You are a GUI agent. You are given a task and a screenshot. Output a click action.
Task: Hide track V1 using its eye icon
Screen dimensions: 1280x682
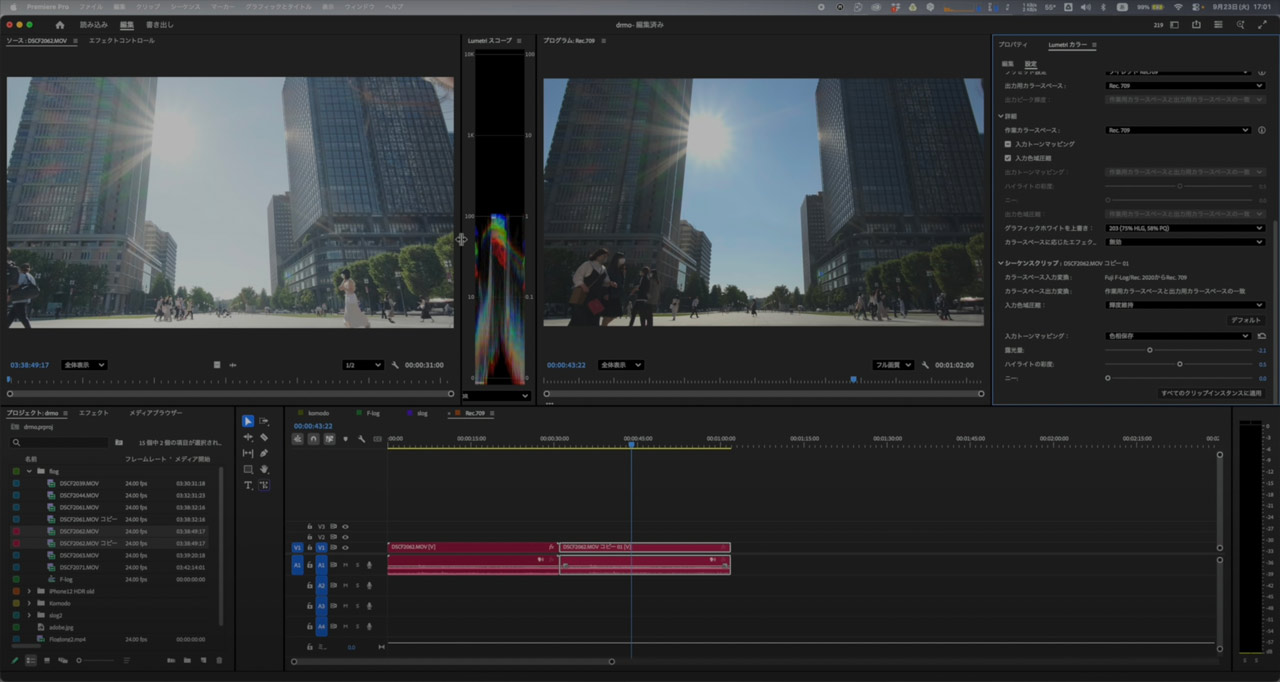346,548
